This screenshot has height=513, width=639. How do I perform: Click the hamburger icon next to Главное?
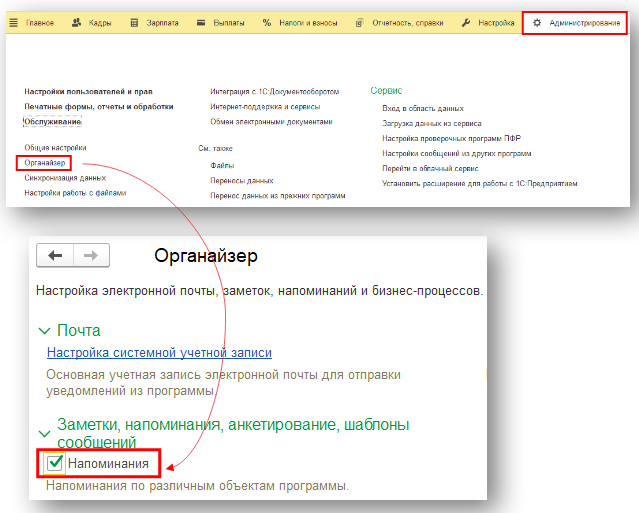pyautogui.click(x=16, y=22)
